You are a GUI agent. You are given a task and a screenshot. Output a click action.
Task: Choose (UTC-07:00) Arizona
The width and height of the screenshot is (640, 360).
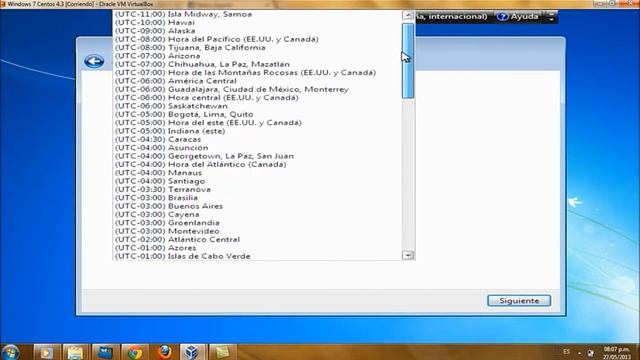pos(257,56)
